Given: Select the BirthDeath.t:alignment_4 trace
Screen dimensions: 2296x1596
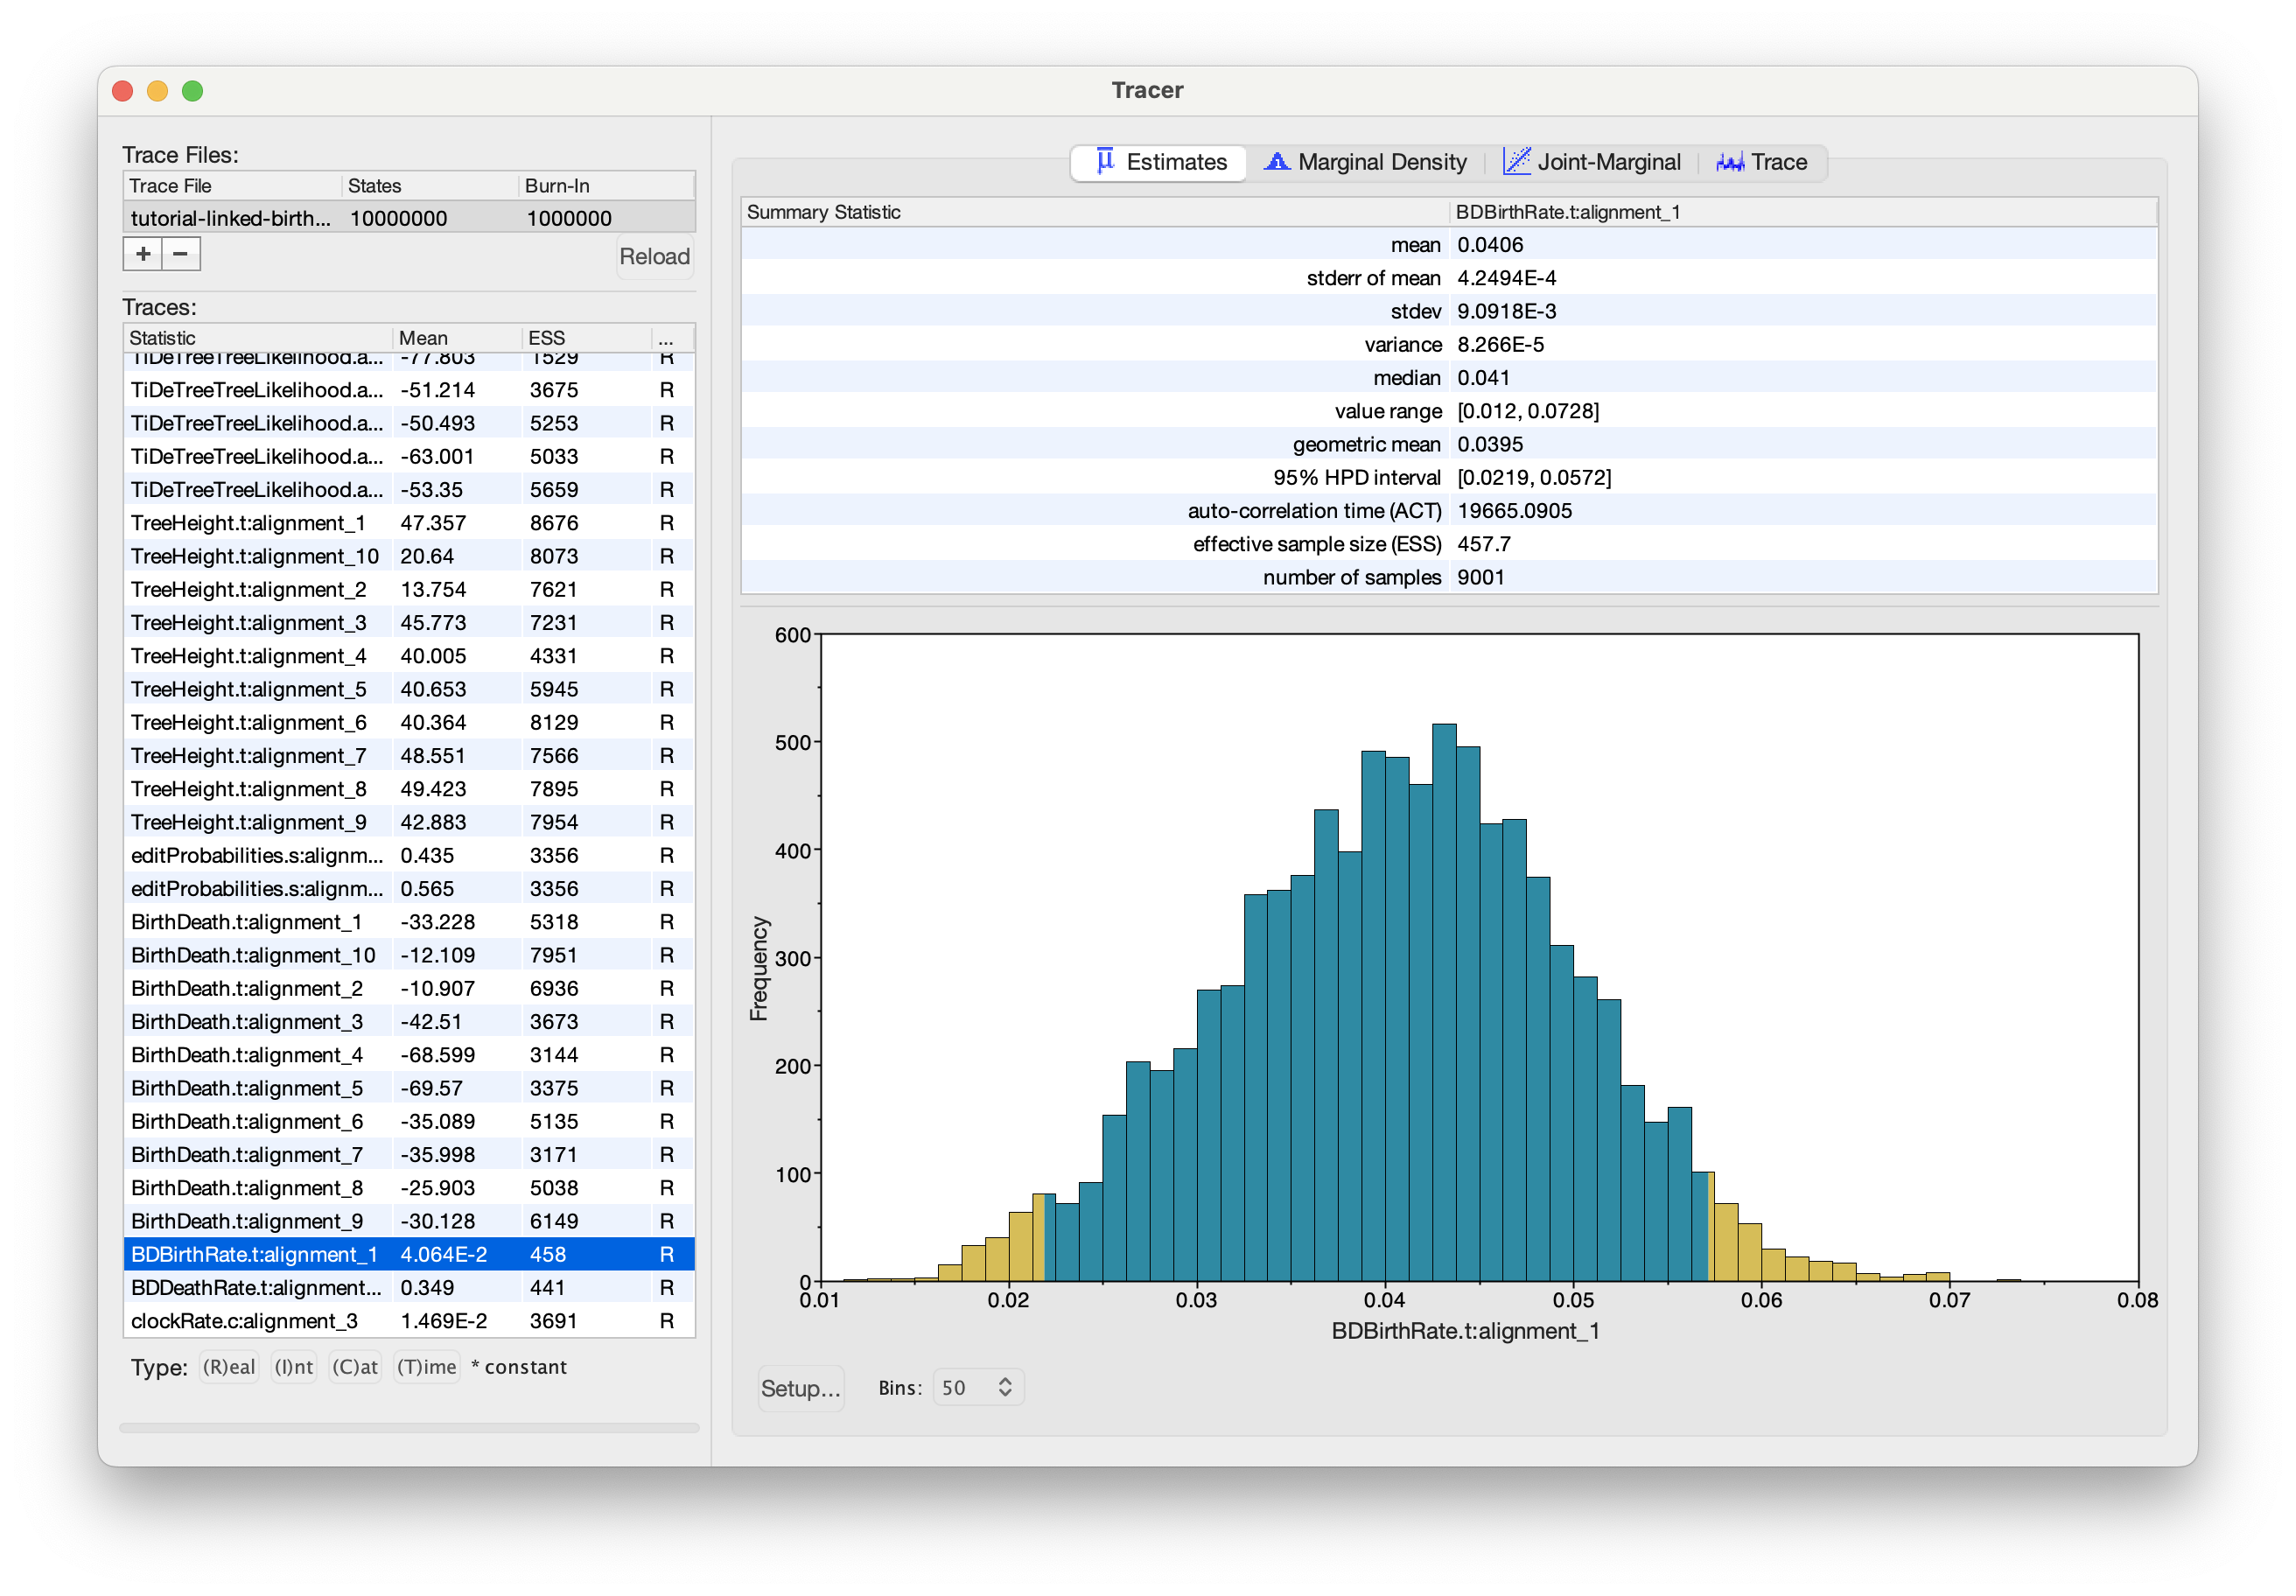Looking at the screenshot, I should coord(409,1055).
